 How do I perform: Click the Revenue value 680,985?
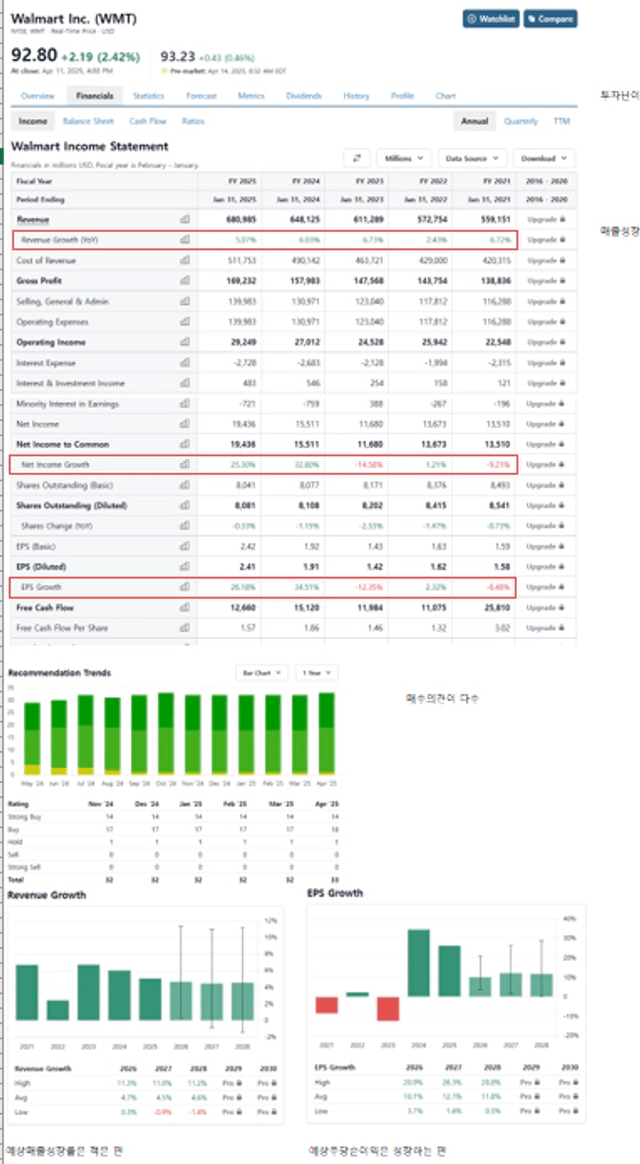242,220
